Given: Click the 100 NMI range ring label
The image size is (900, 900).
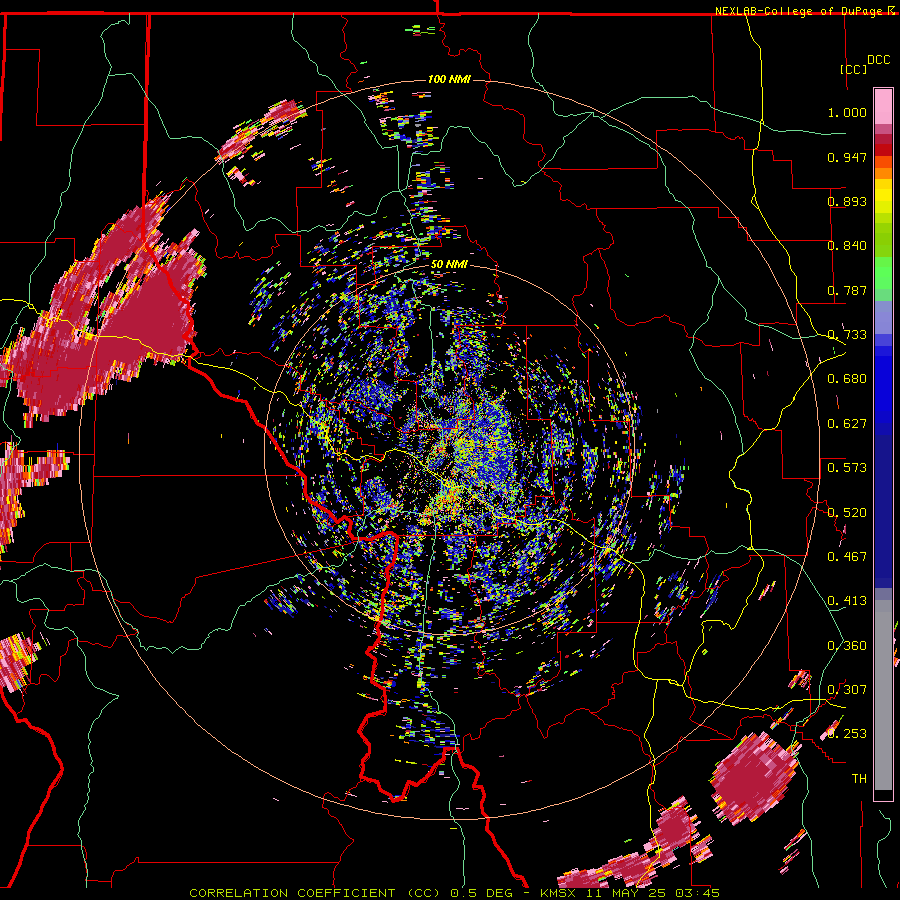Looking at the screenshot, I should (449, 79).
